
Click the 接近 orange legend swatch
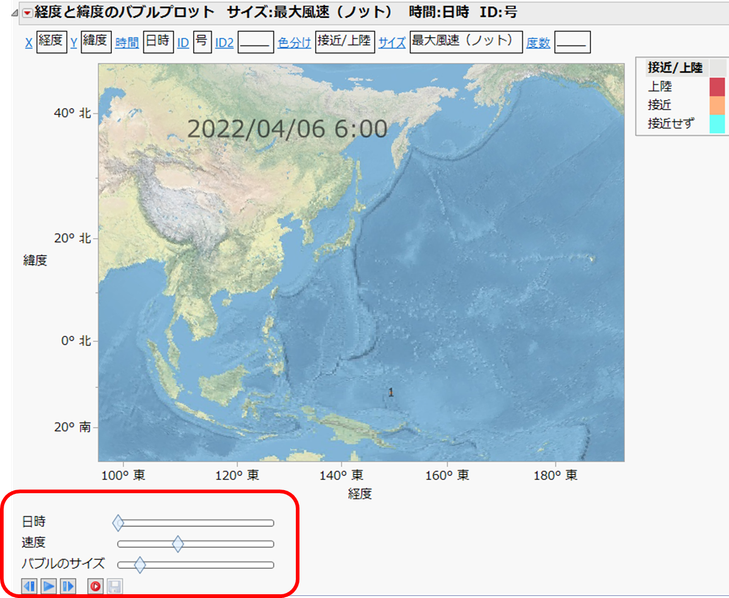717,105
